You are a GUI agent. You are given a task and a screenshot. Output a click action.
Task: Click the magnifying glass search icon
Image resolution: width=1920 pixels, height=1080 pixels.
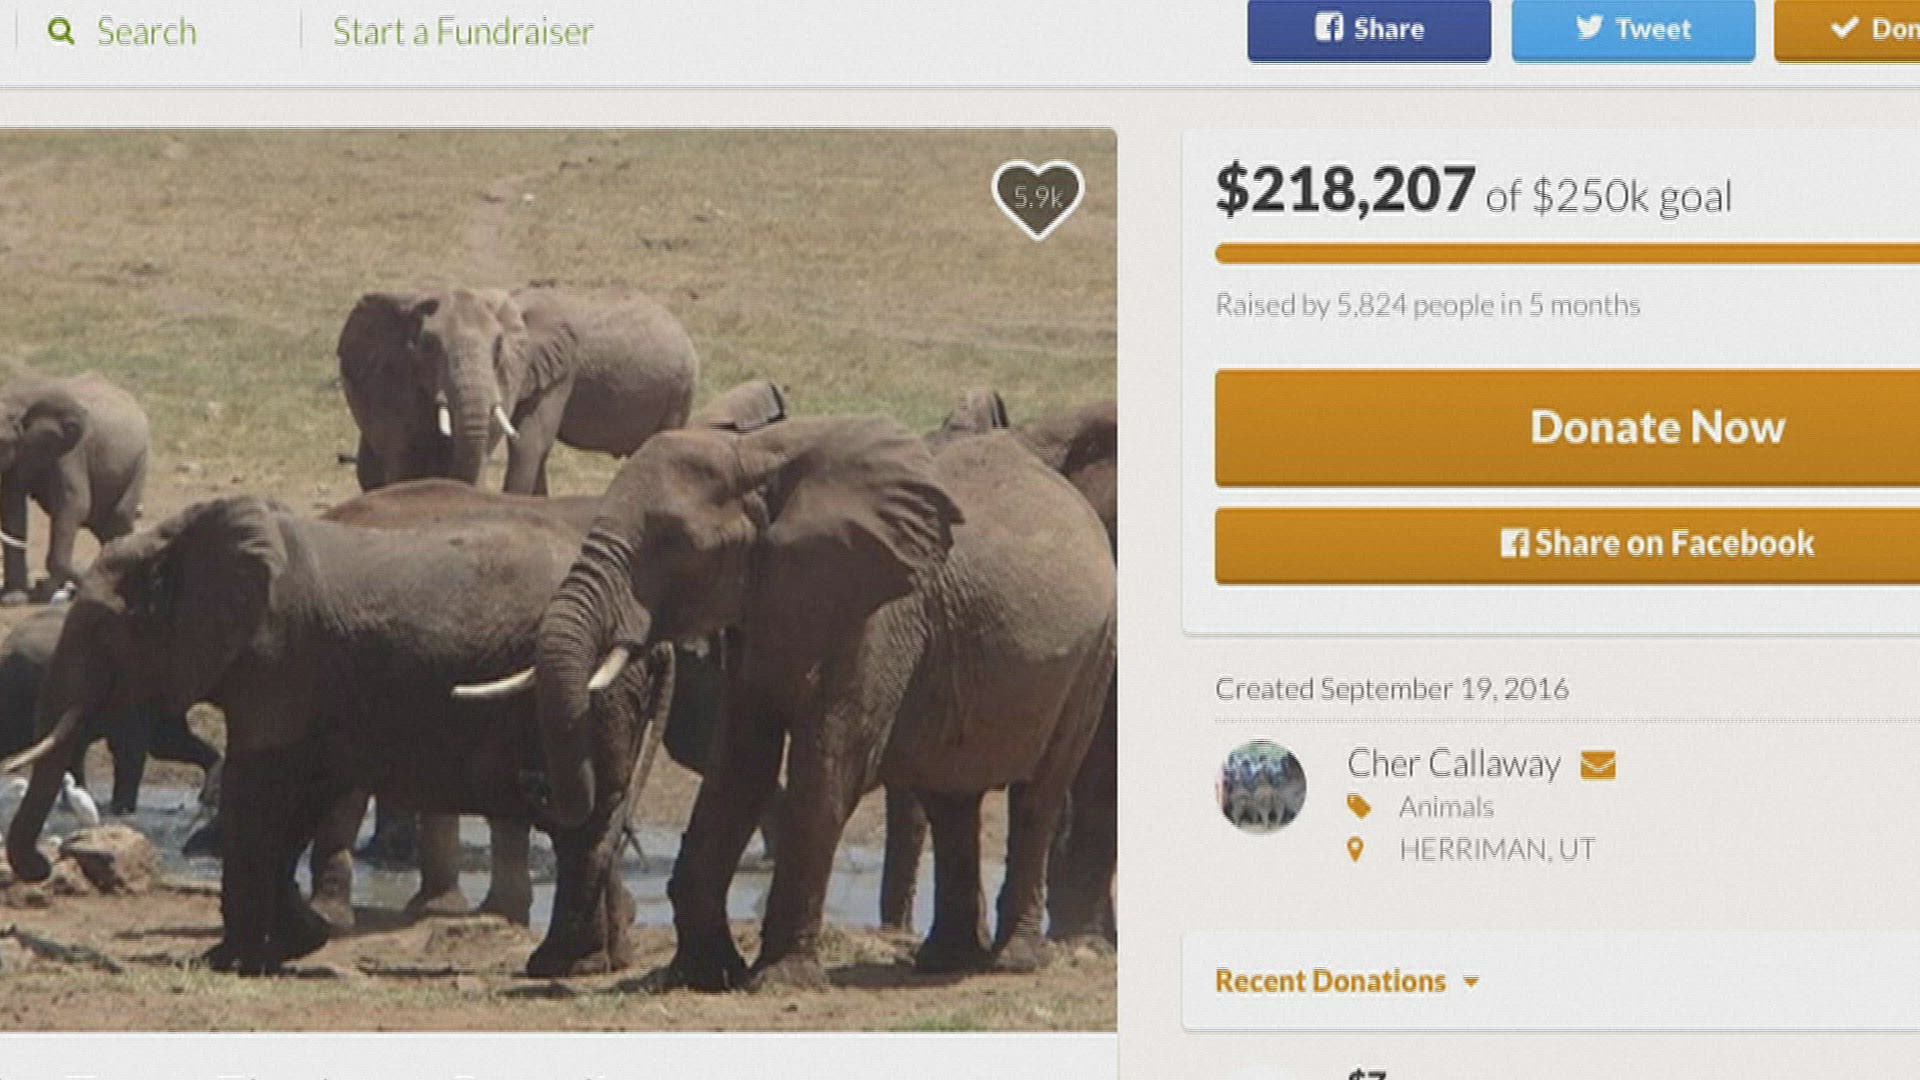click(61, 32)
